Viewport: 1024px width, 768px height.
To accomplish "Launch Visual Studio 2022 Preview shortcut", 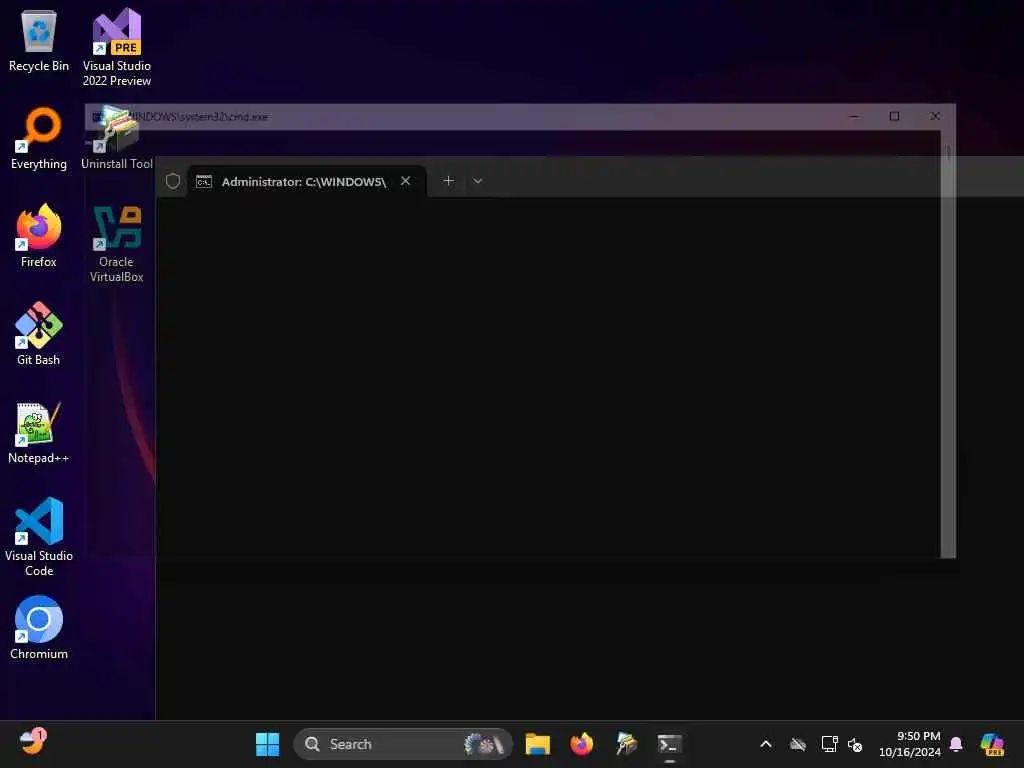I will [x=117, y=47].
